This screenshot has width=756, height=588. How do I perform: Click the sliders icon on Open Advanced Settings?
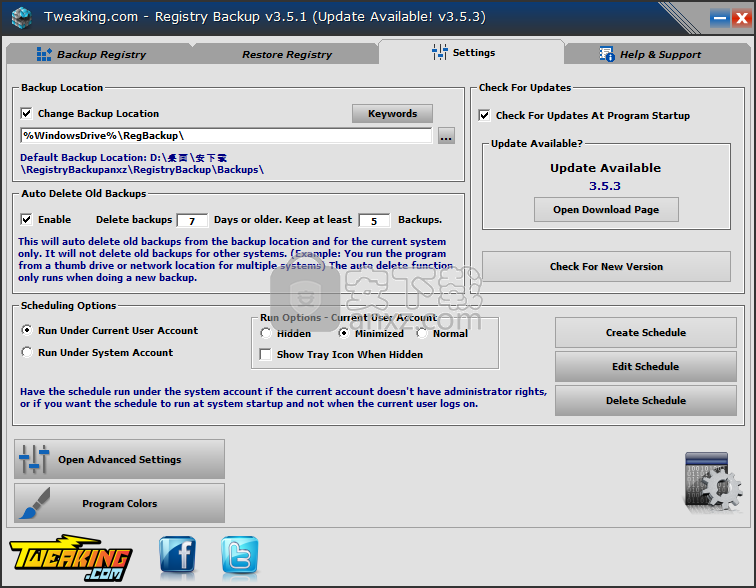[34, 459]
